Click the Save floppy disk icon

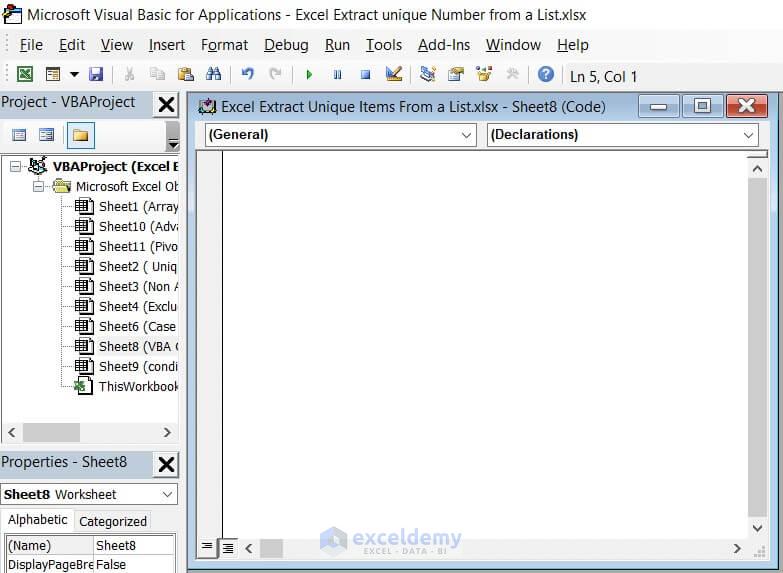pyautogui.click(x=96, y=74)
